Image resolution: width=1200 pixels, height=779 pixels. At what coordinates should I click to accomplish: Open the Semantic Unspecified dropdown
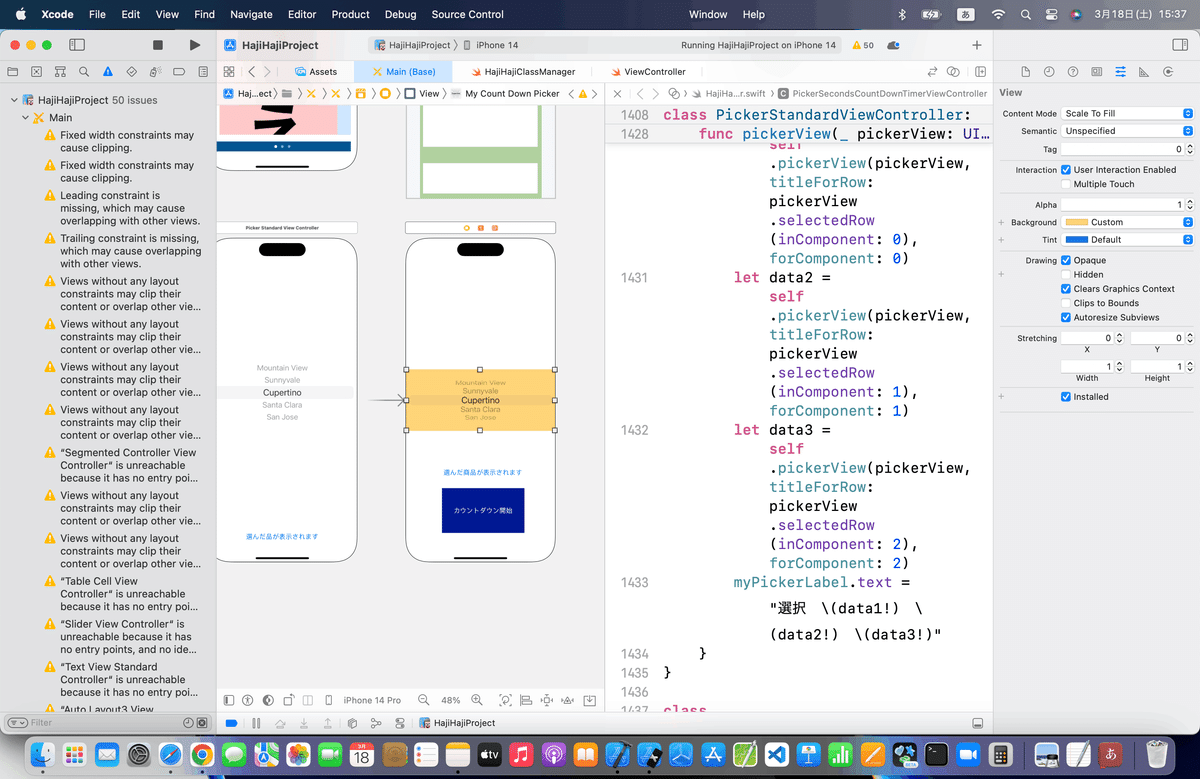tap(1127, 131)
